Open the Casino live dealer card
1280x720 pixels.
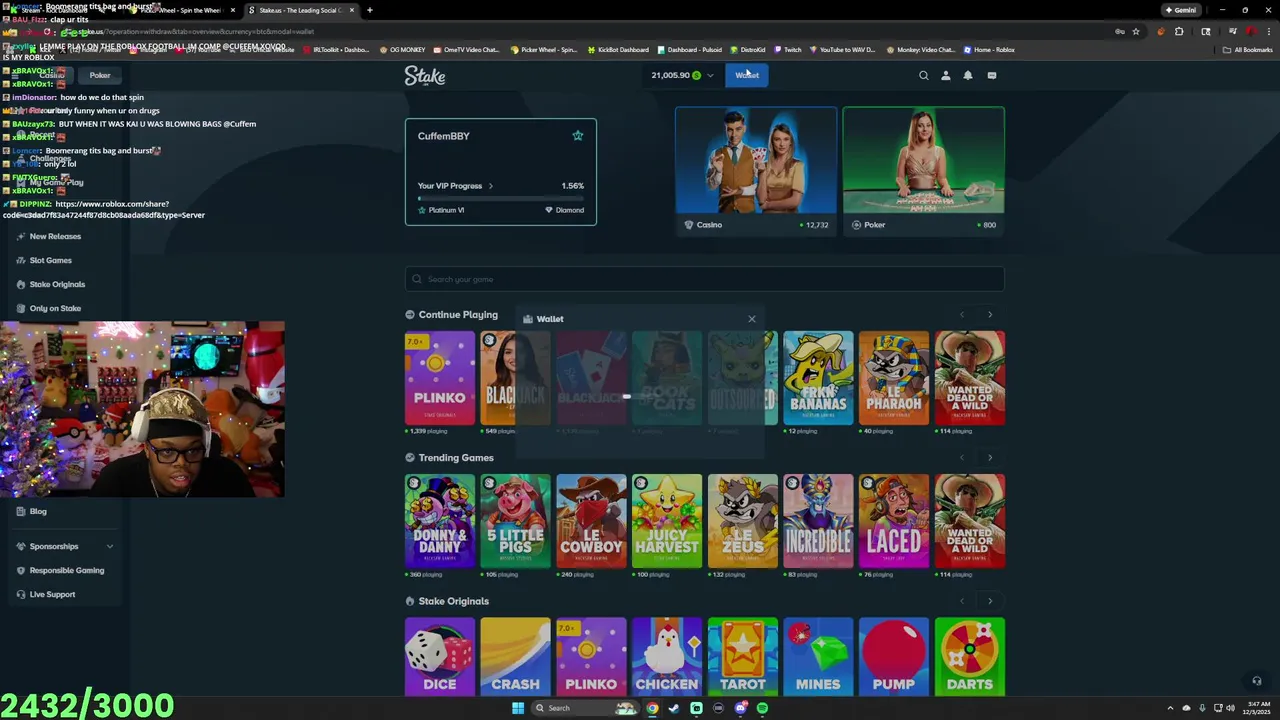click(x=756, y=171)
